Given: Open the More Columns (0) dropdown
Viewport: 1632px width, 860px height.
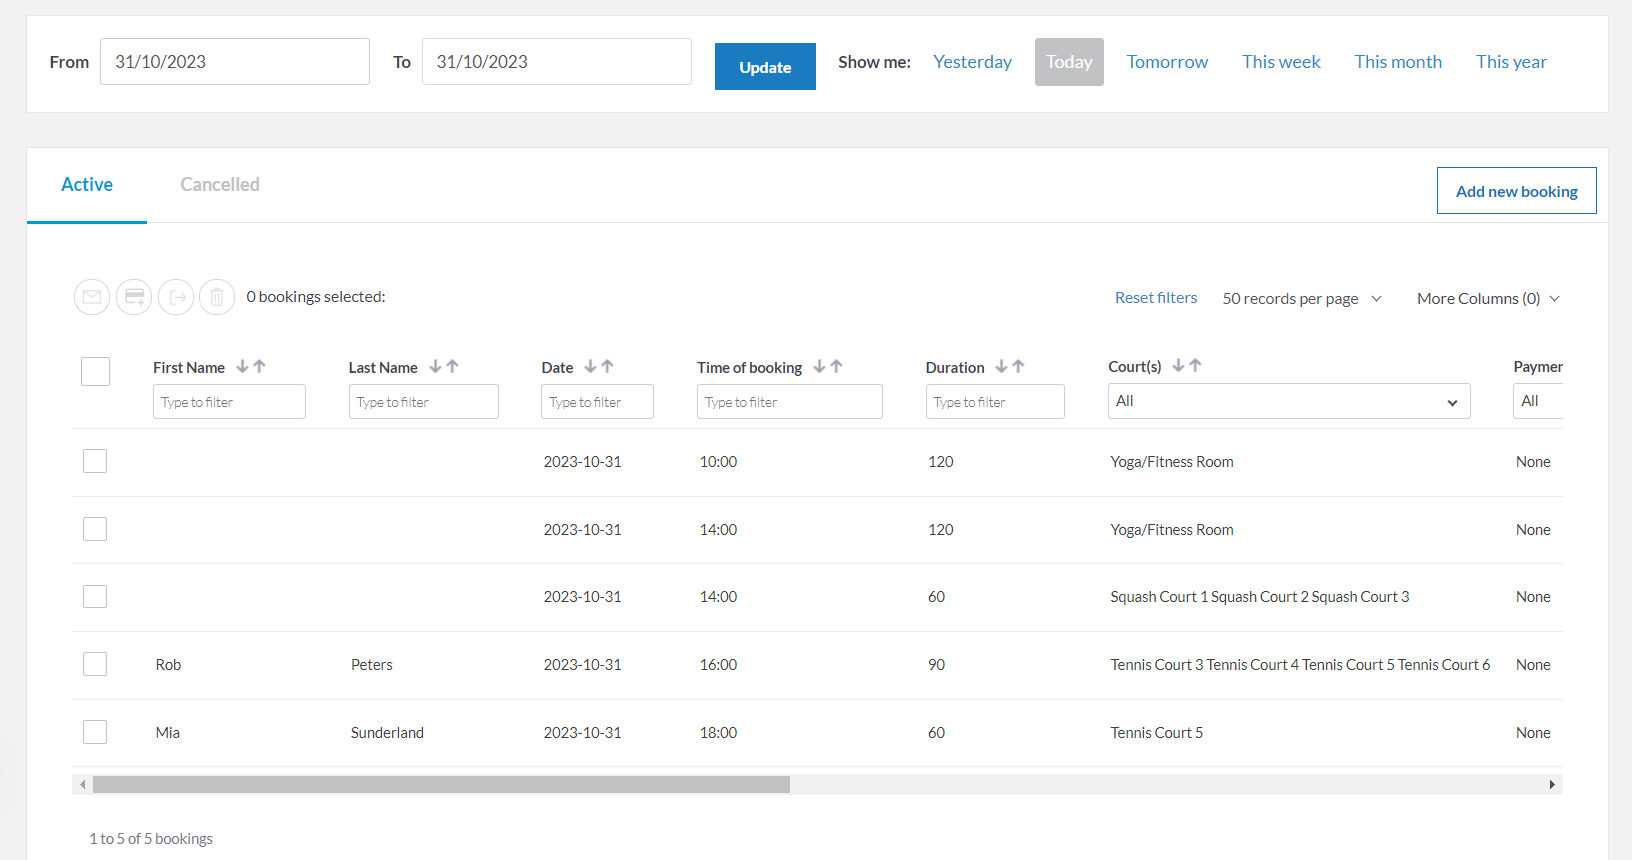Looking at the screenshot, I should click(x=1487, y=299).
